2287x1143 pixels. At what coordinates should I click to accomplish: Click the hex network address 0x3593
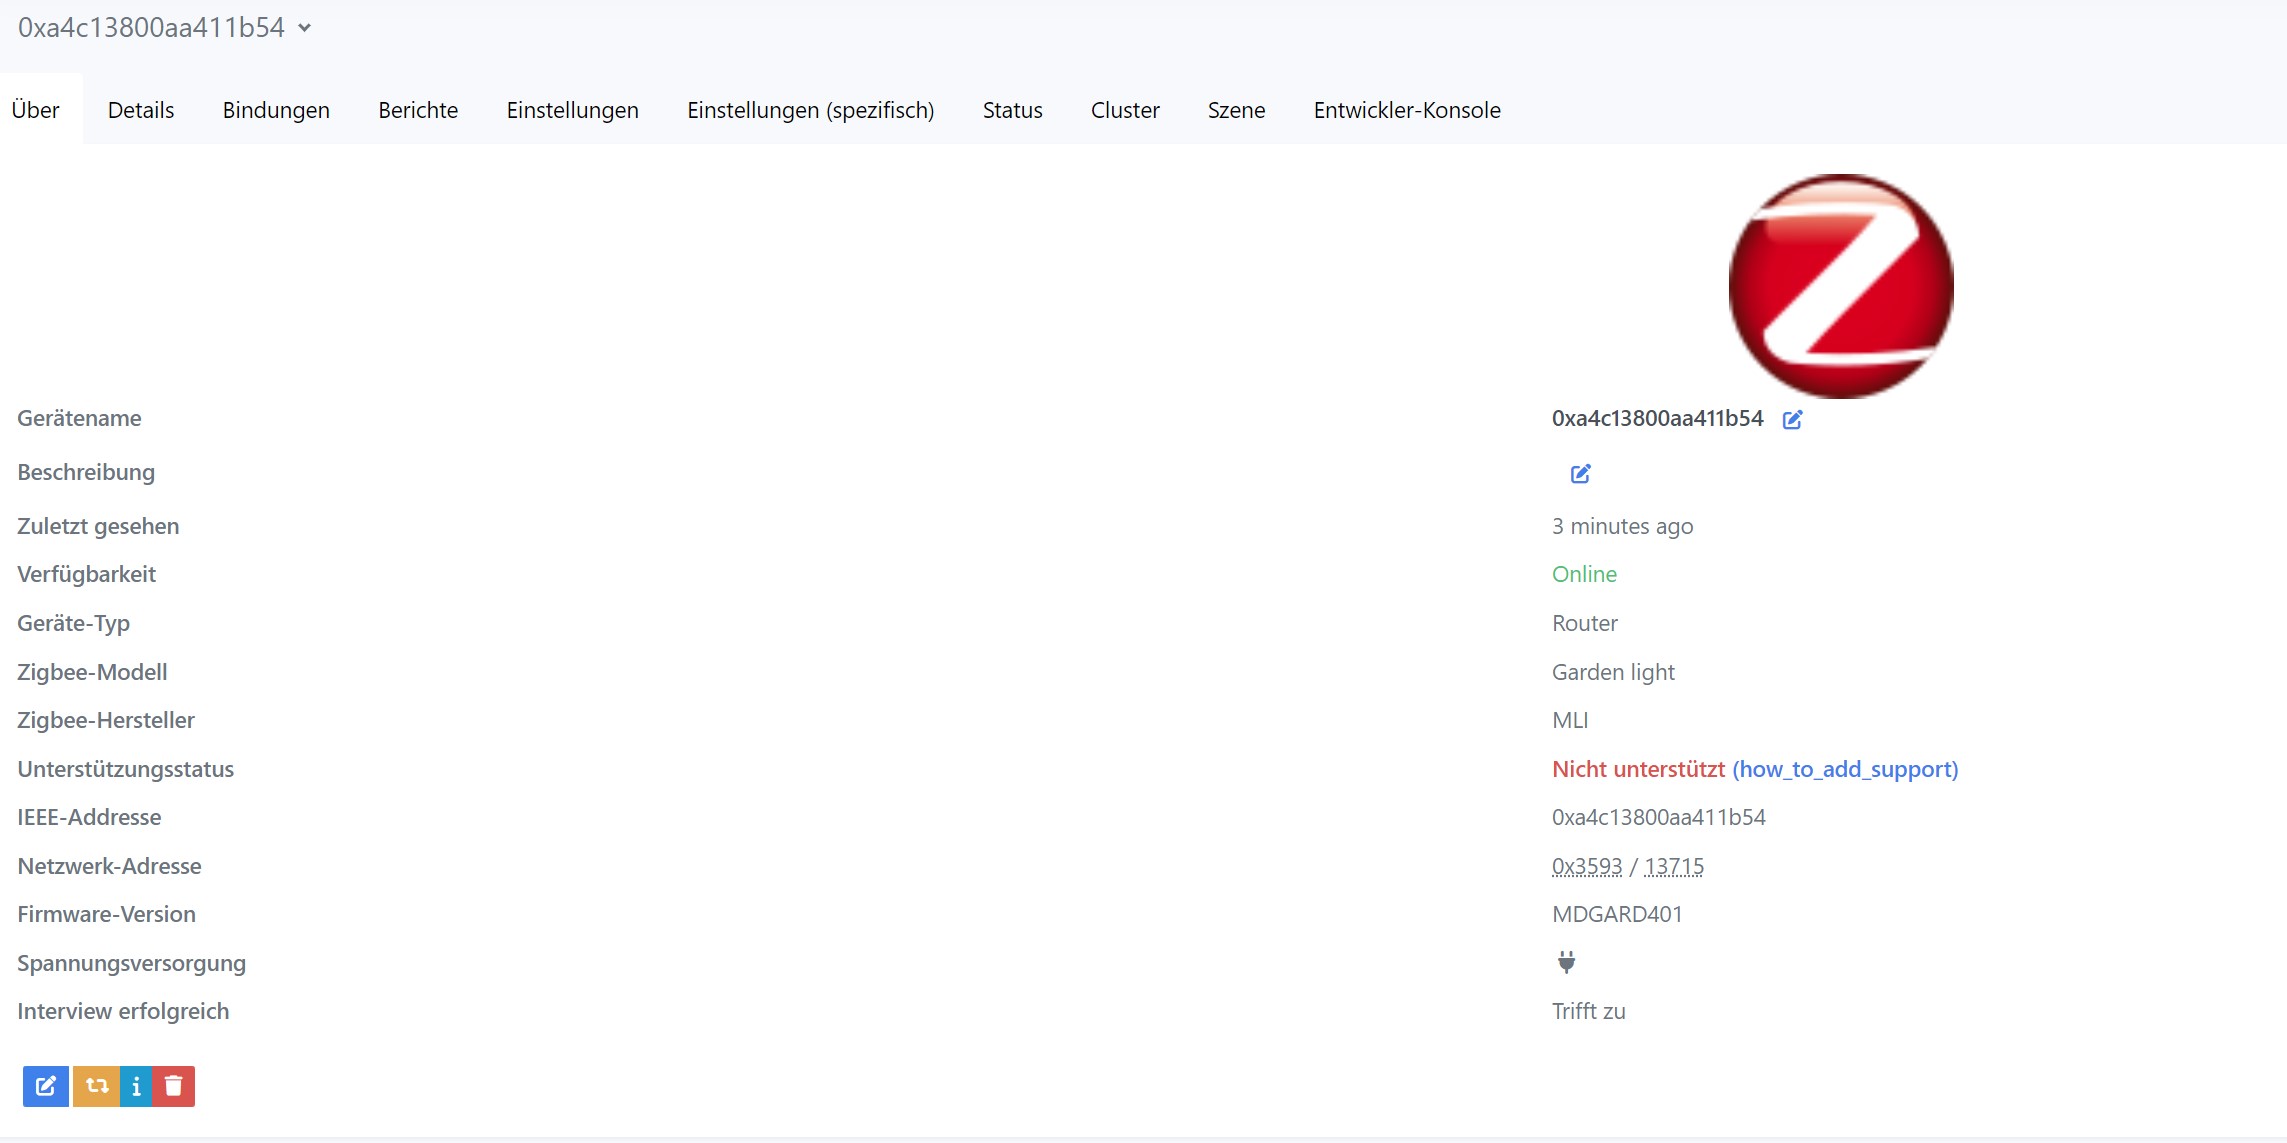coord(1587,866)
